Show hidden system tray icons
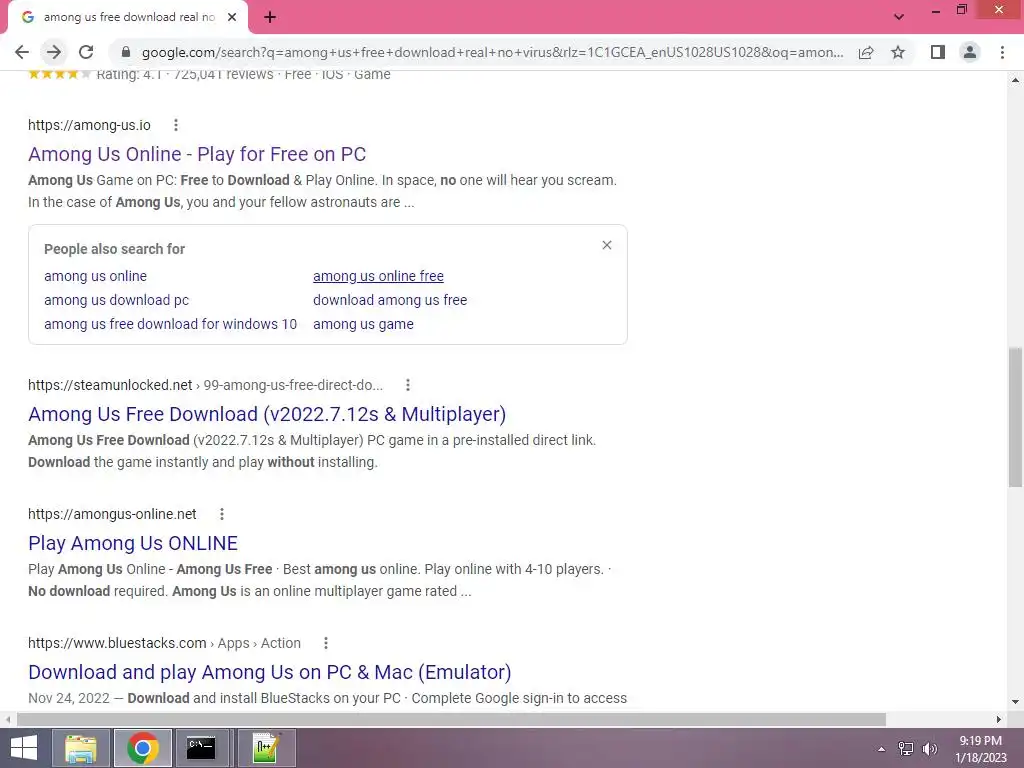Viewport: 1024px width, 768px height. pyautogui.click(x=882, y=749)
